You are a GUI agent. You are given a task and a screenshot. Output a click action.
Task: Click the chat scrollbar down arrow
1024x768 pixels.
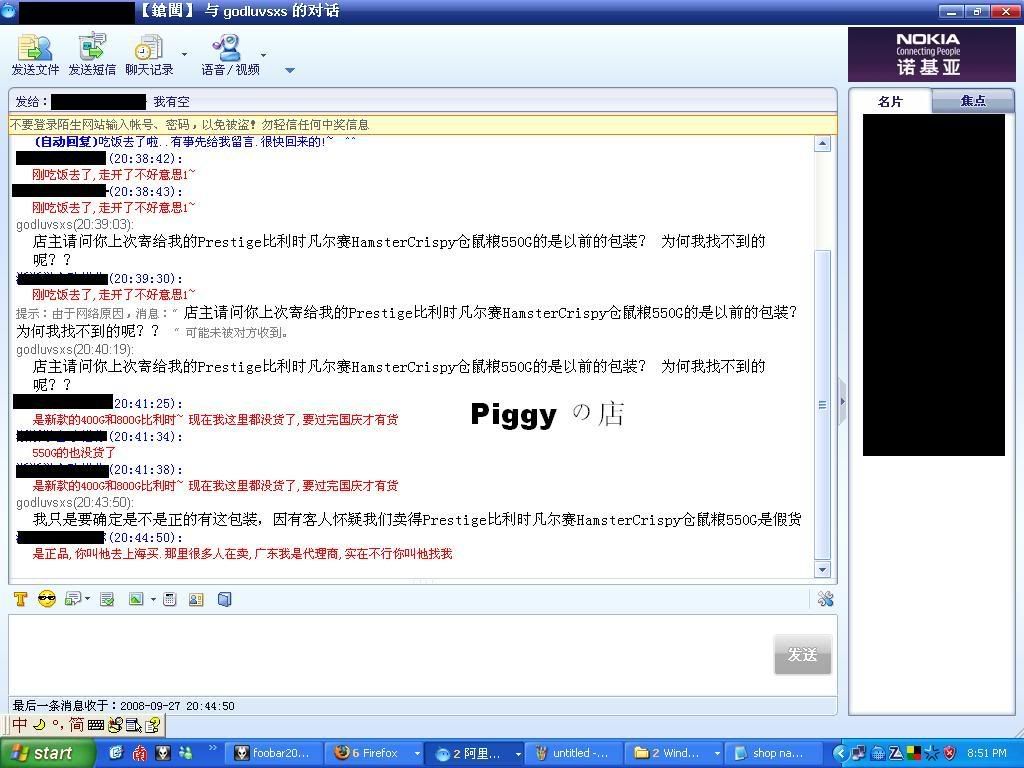823,569
